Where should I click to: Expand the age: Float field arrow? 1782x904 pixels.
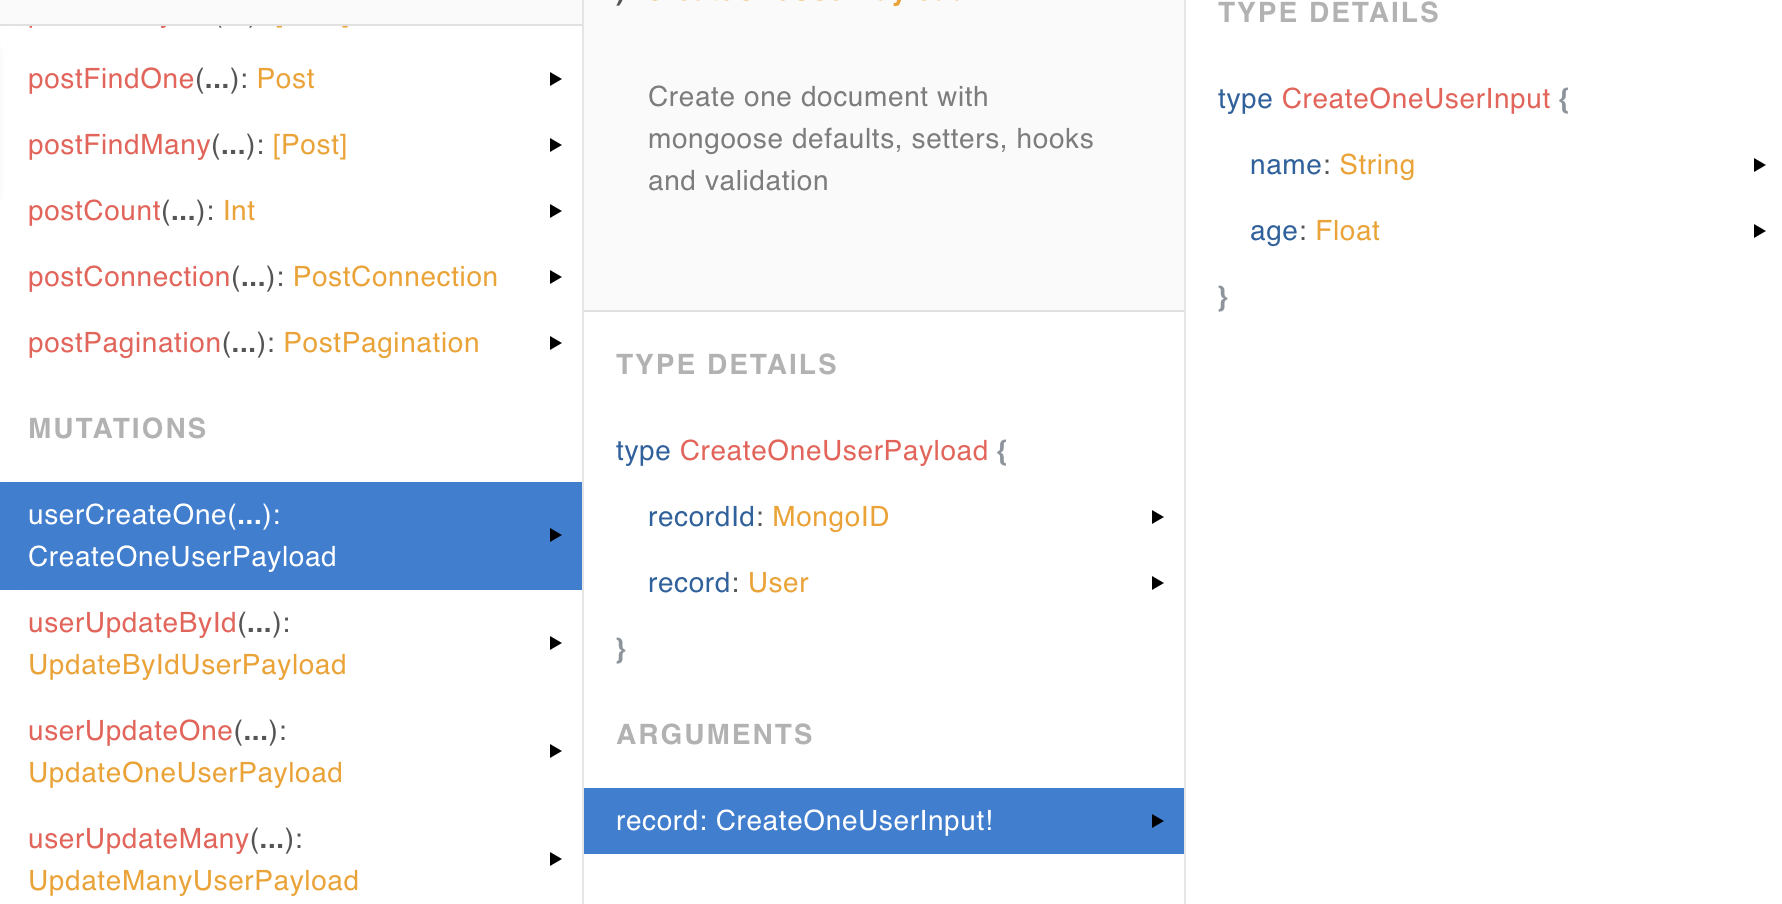click(x=1760, y=231)
